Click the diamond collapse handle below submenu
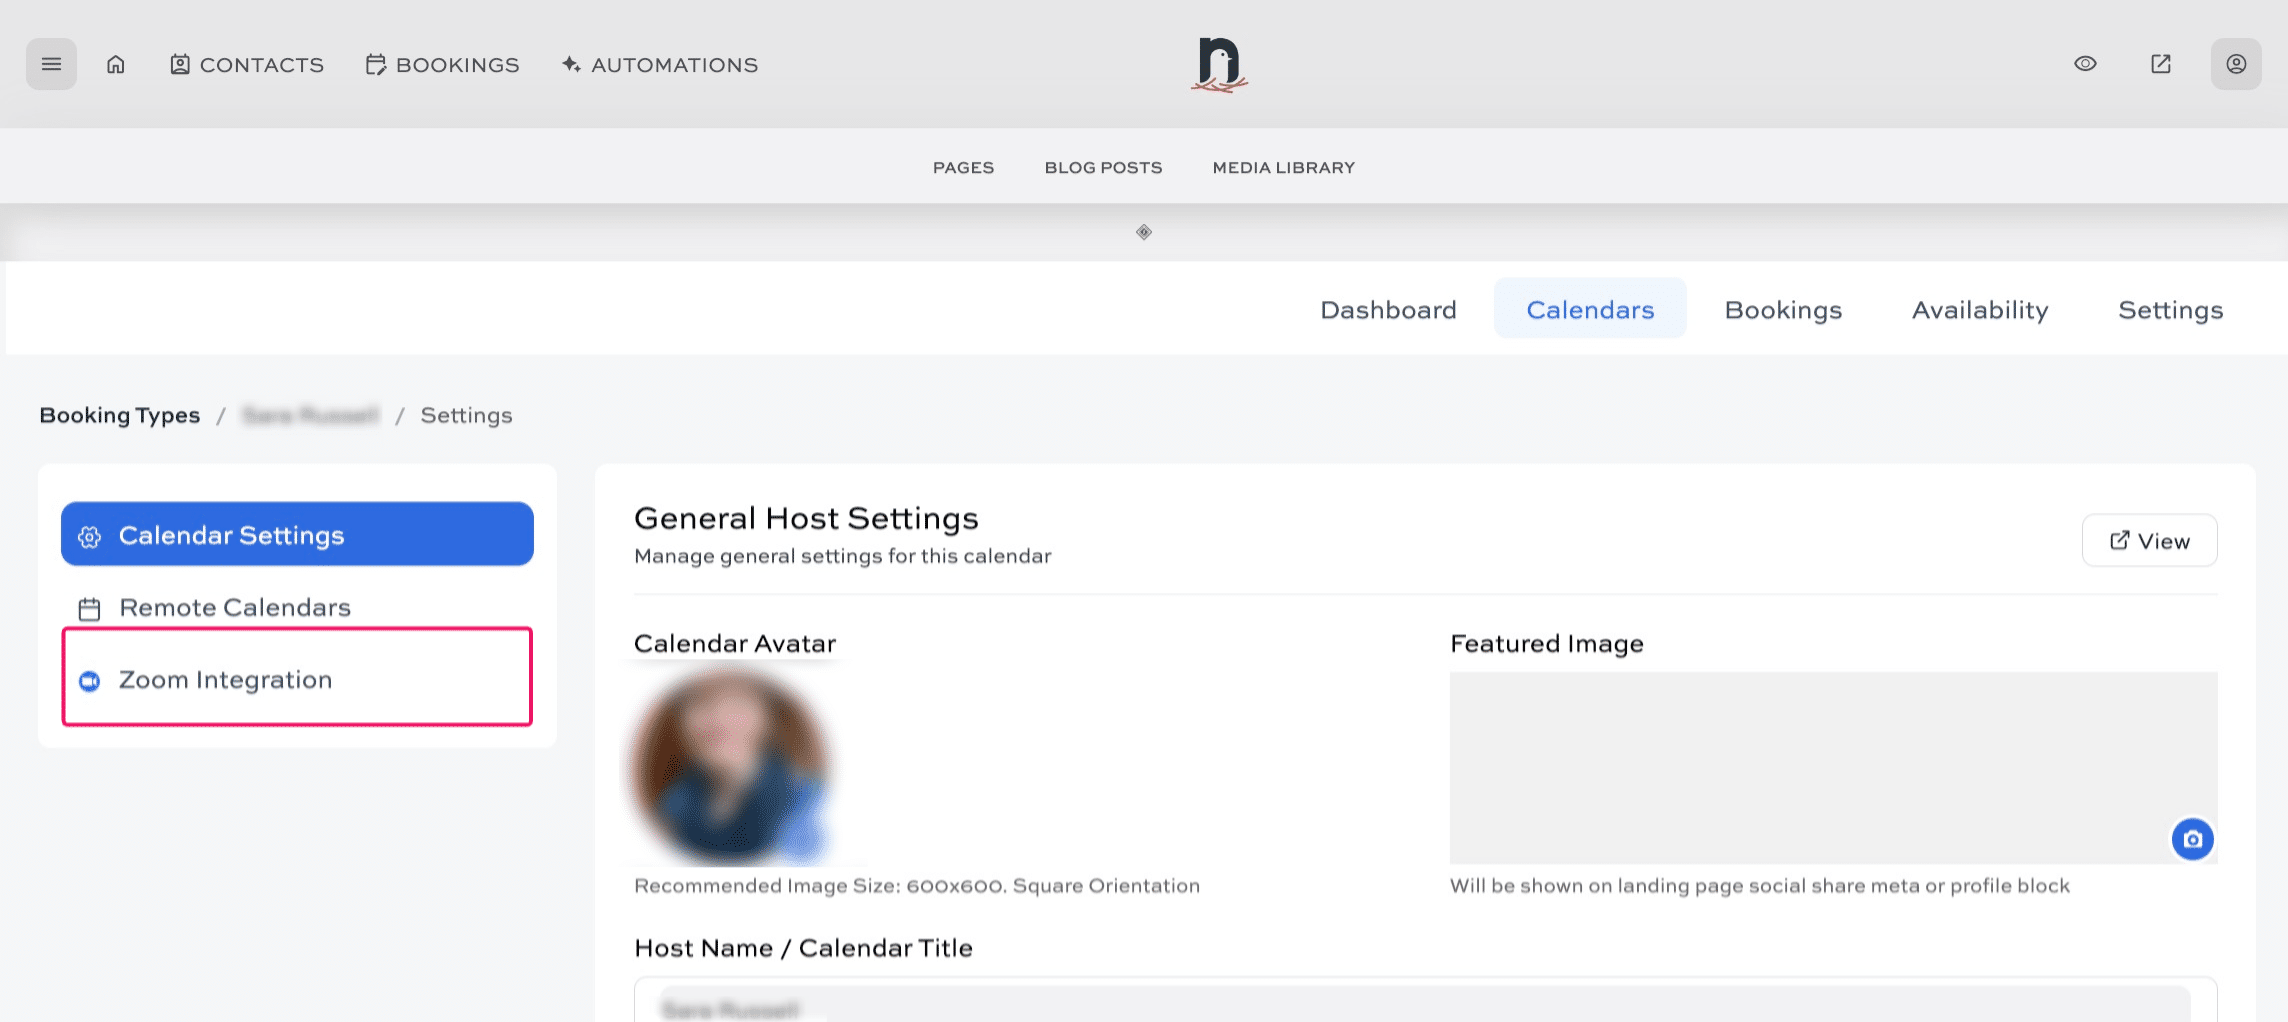This screenshot has height=1022, width=2288. (1144, 232)
